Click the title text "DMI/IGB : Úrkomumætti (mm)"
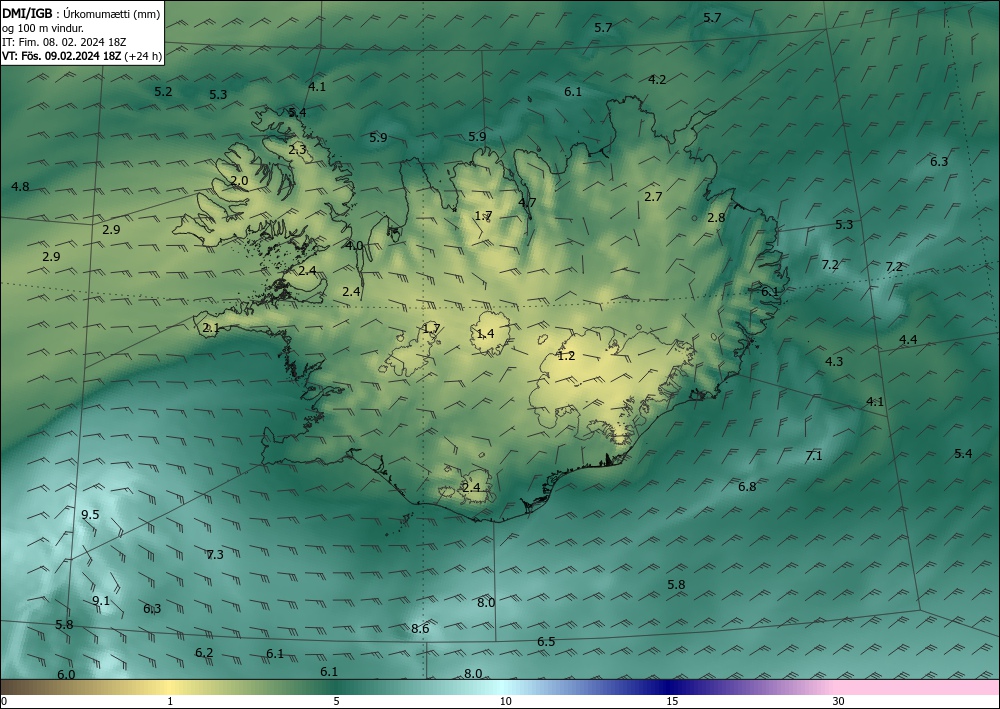The height and width of the screenshot is (709, 1000). pyautogui.click(x=81, y=13)
